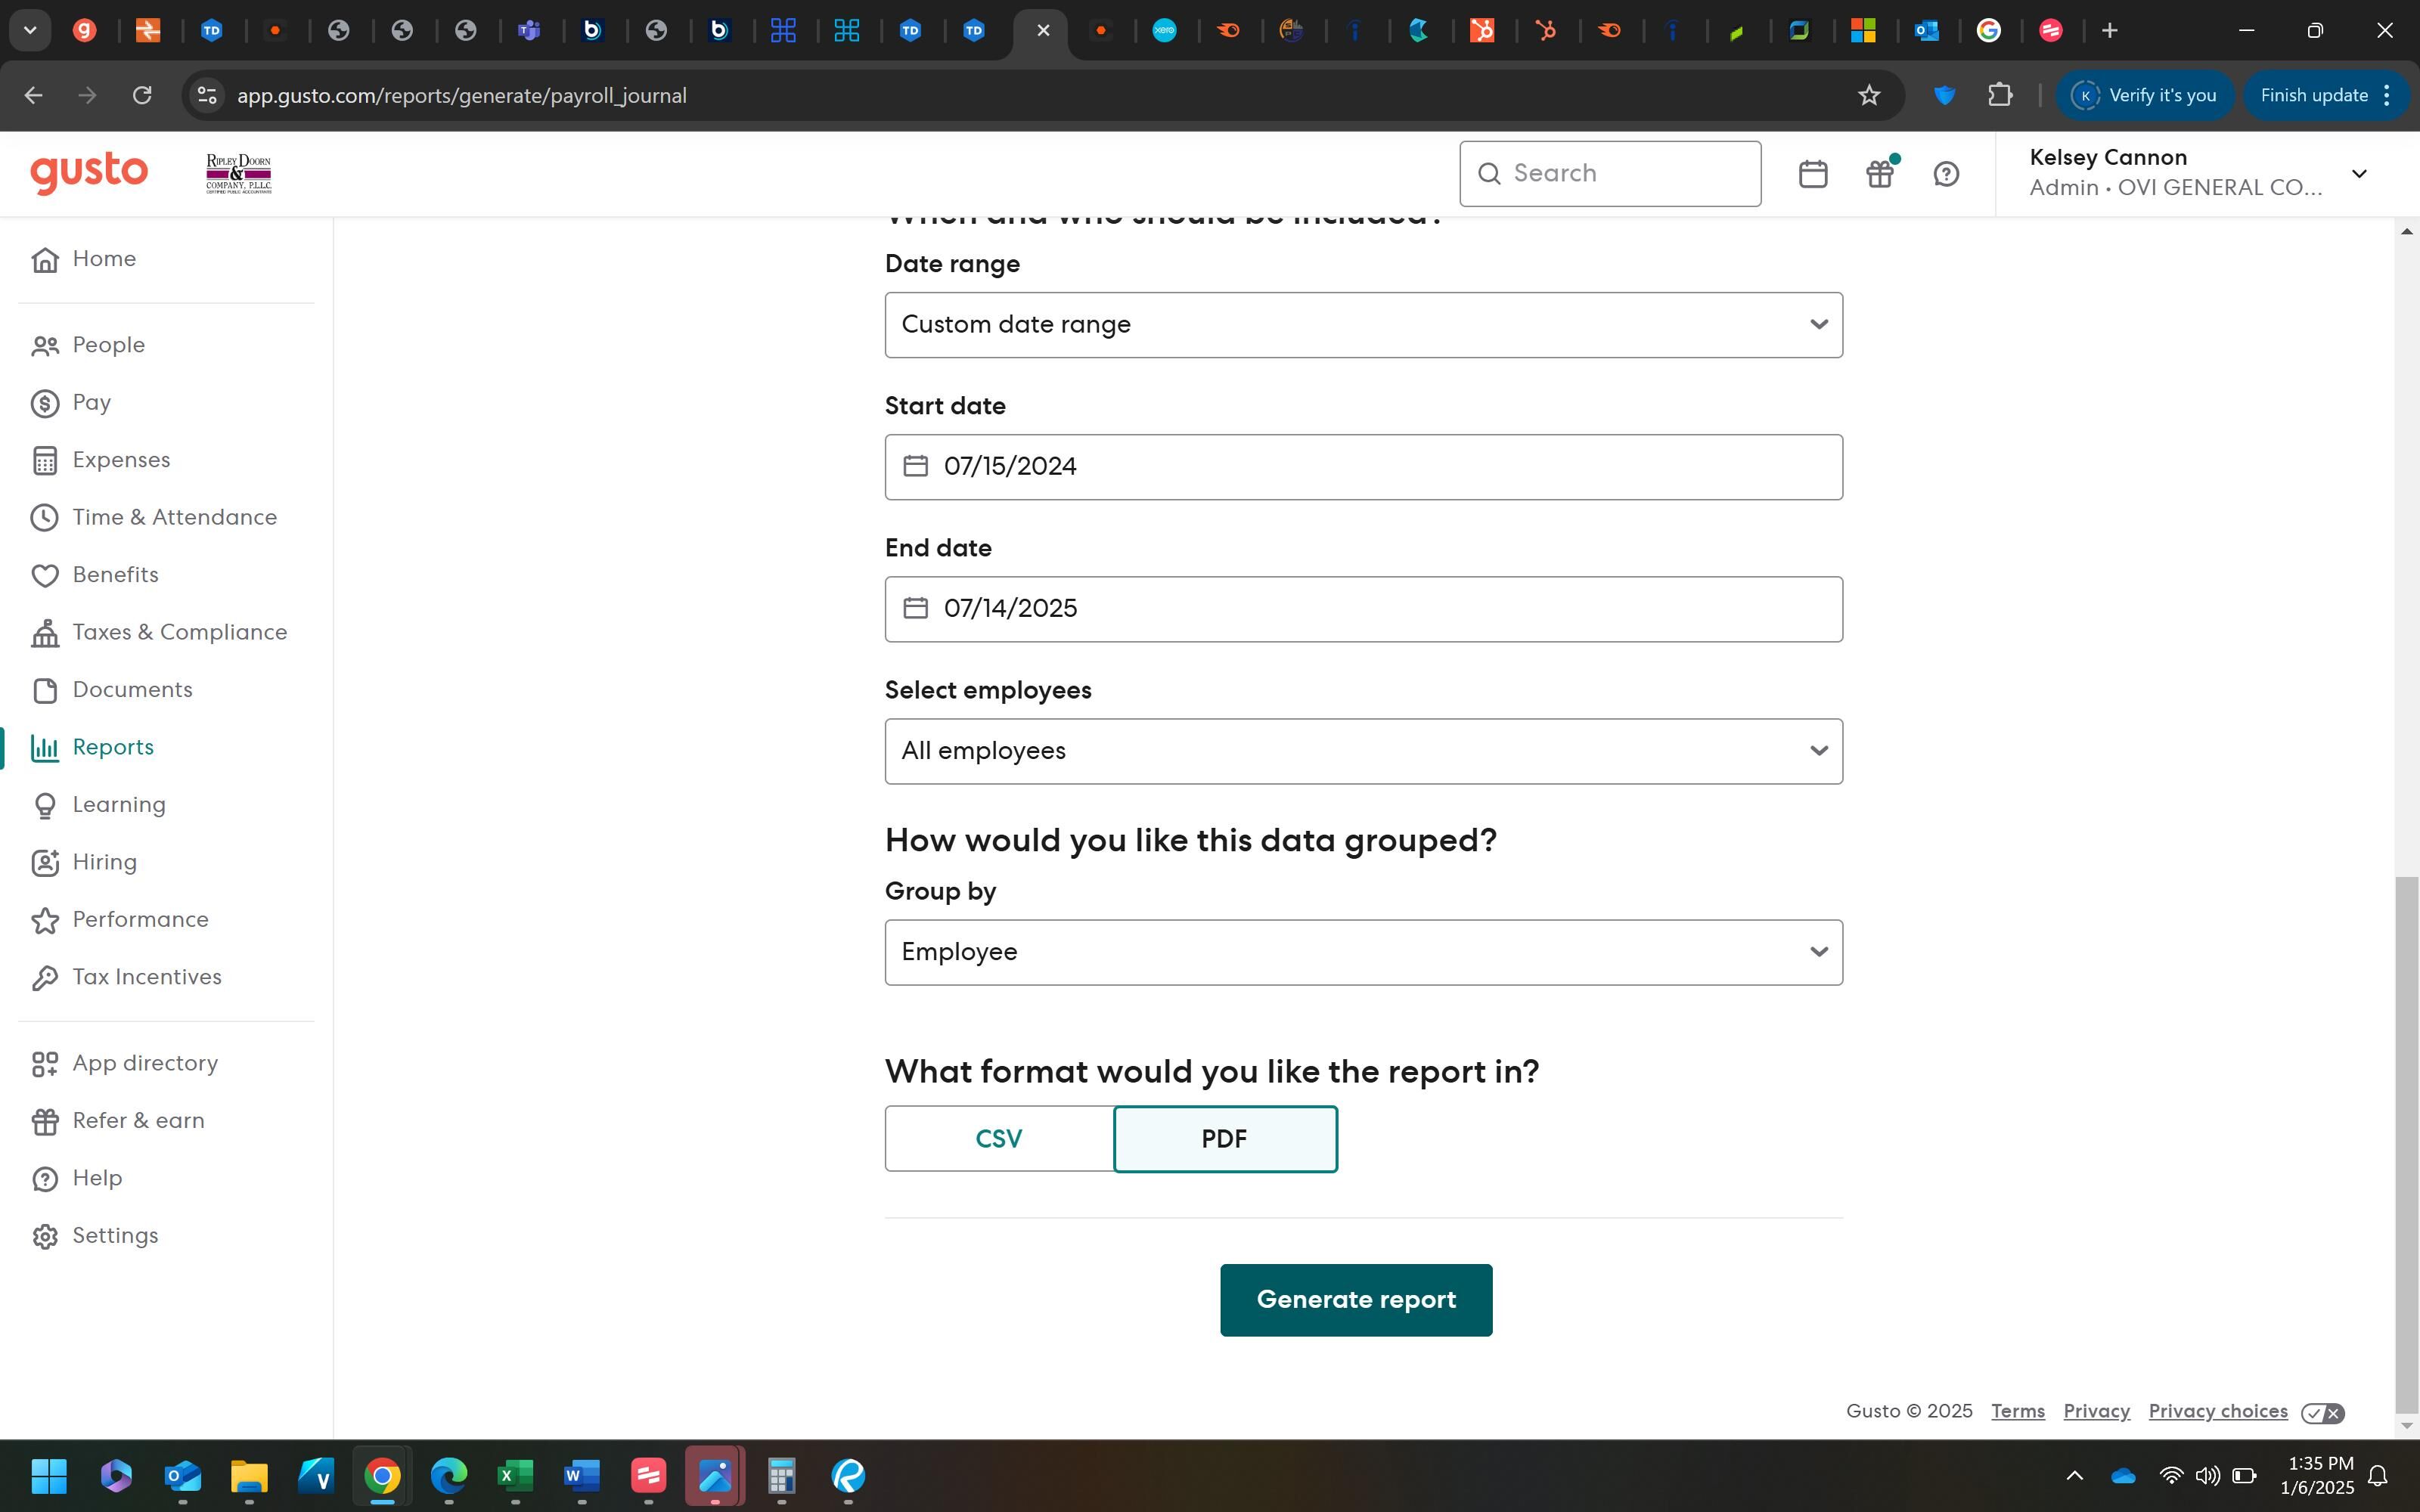Click the Gusto logo
The width and height of the screenshot is (2420, 1512).
coord(89,172)
